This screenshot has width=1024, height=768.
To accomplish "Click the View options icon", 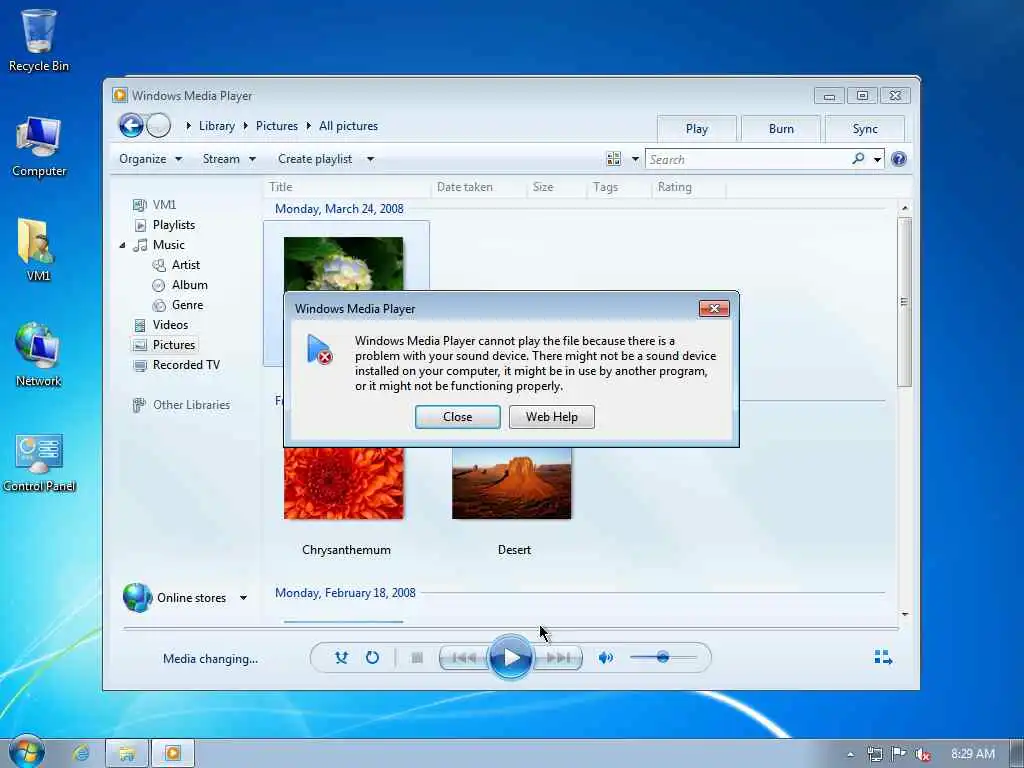I will tap(613, 159).
